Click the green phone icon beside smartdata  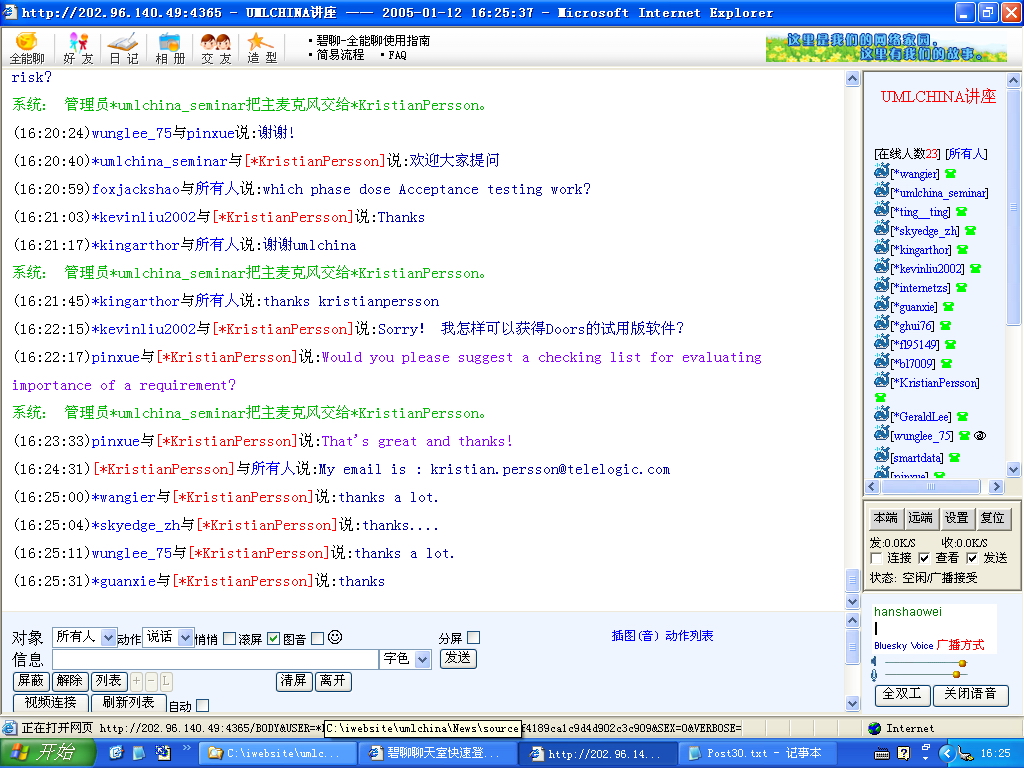click(955, 457)
